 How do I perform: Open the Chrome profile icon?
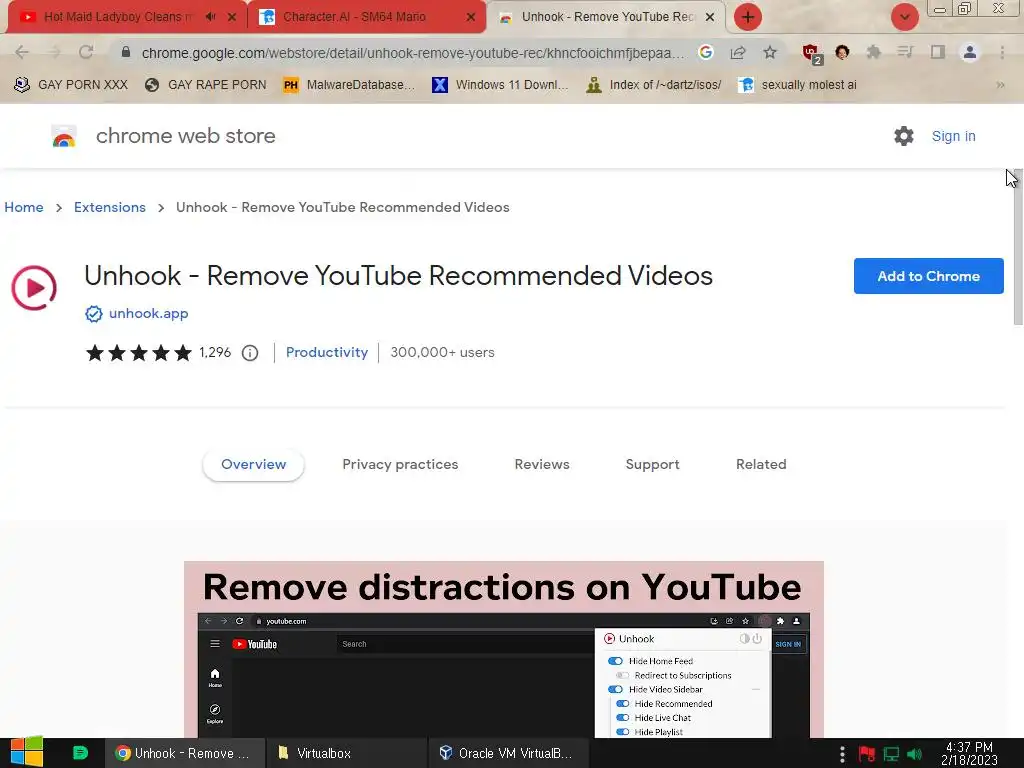970,52
